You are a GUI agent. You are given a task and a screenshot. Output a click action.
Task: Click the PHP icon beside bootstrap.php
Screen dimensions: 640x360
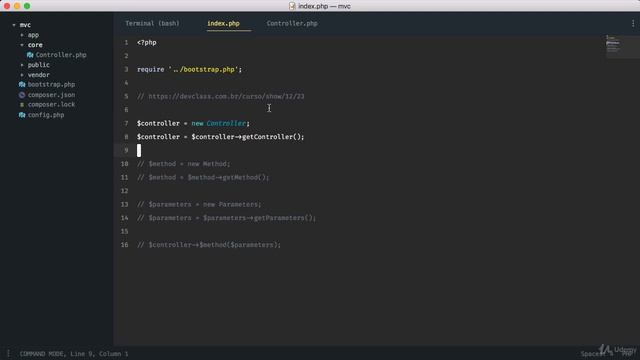[x=22, y=84]
